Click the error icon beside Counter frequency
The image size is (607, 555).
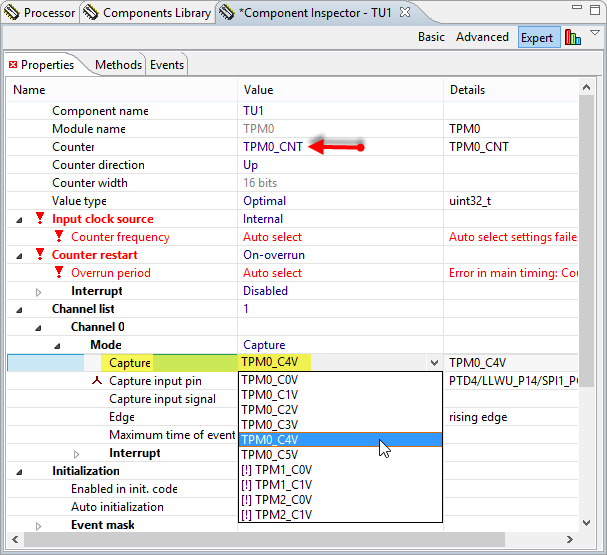tap(59, 237)
